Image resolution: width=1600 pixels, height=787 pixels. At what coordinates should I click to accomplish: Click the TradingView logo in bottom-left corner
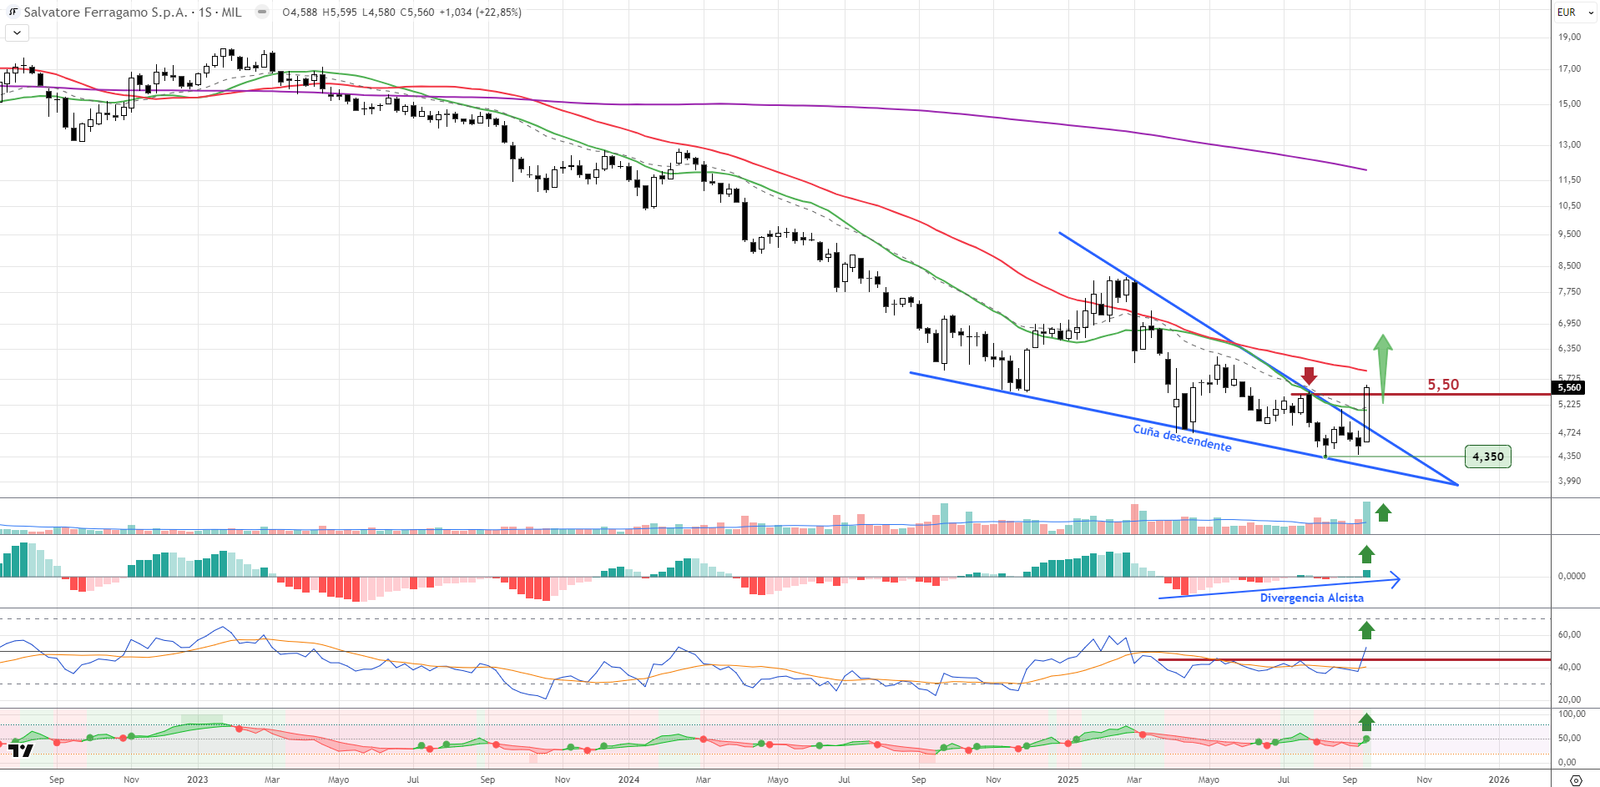tap(21, 750)
